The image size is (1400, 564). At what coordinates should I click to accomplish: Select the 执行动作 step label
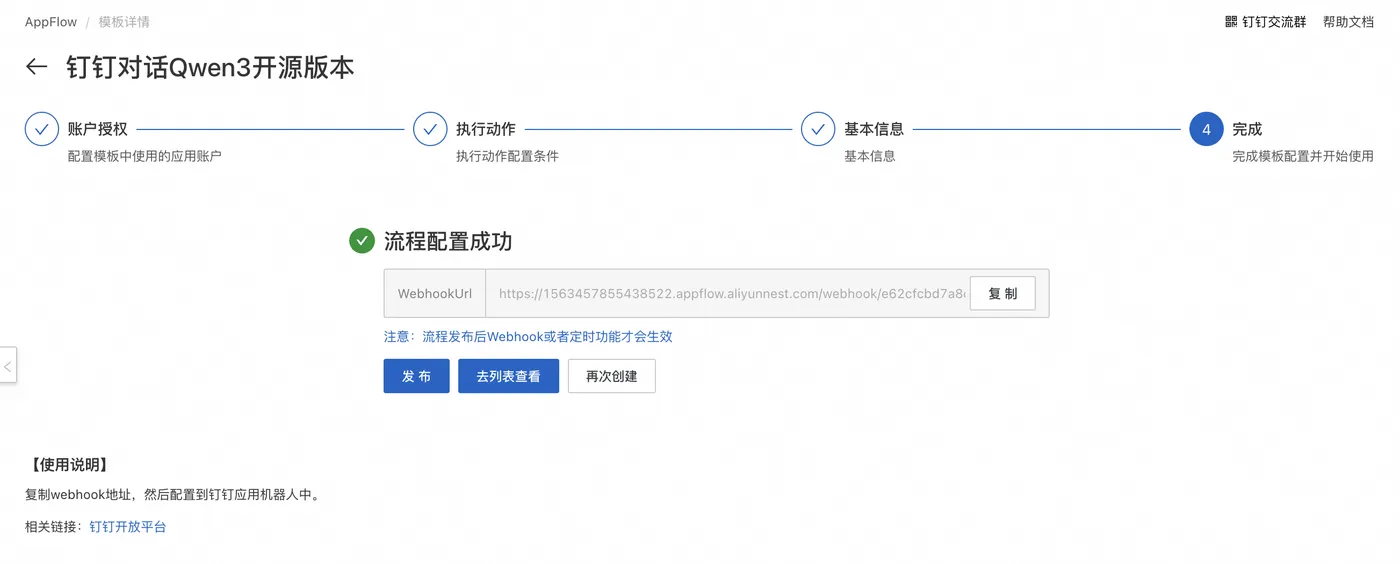[x=486, y=129]
